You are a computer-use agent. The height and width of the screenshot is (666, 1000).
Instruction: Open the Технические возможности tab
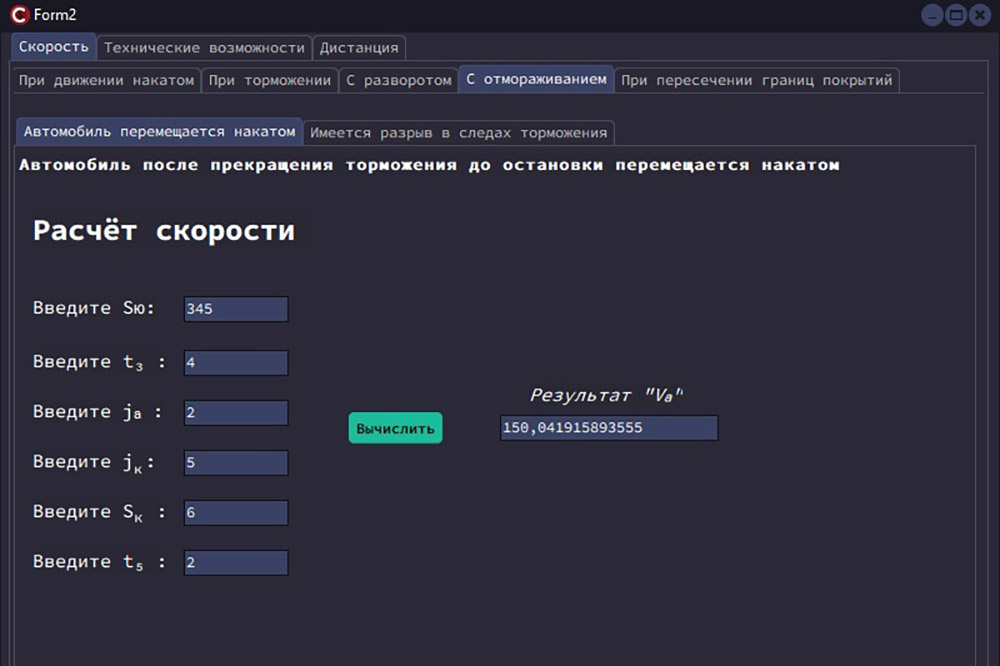pos(204,48)
